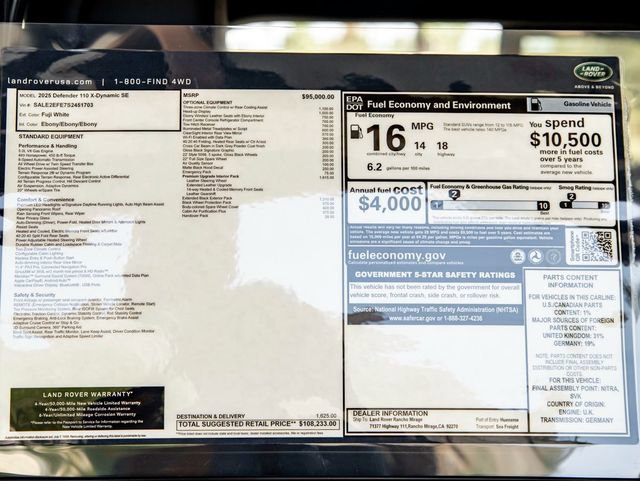Click the Gasoline Vehicle label
The width and height of the screenshot is (640, 481).
(x=587, y=104)
